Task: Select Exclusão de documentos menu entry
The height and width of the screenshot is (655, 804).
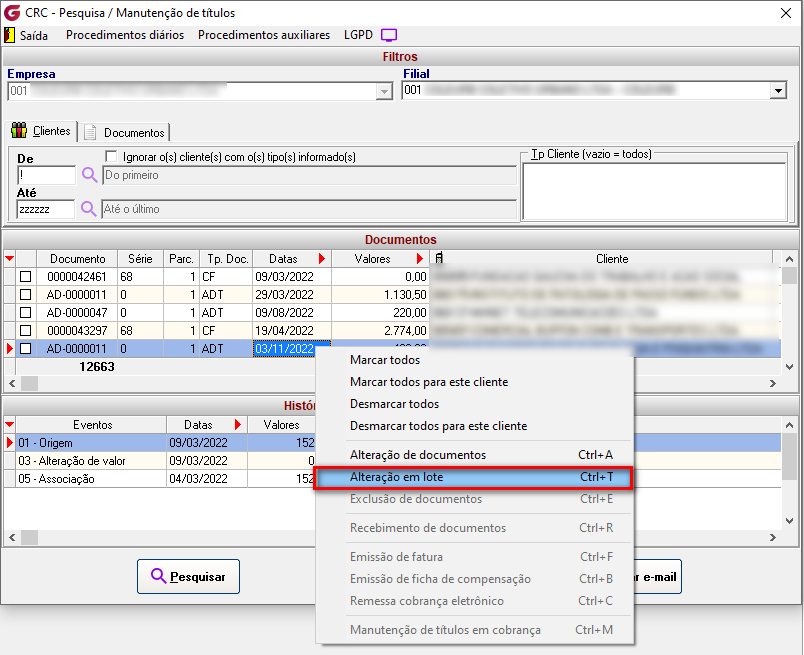Action: 474,499
